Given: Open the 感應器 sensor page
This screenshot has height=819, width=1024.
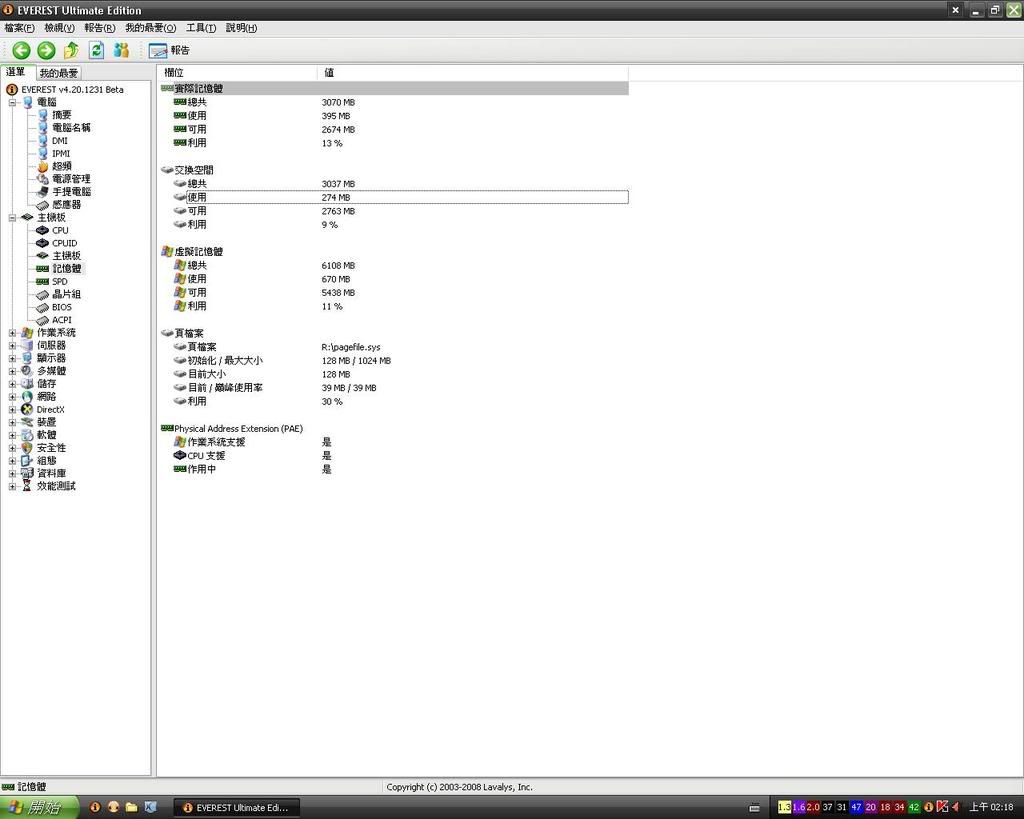Looking at the screenshot, I should pos(67,204).
